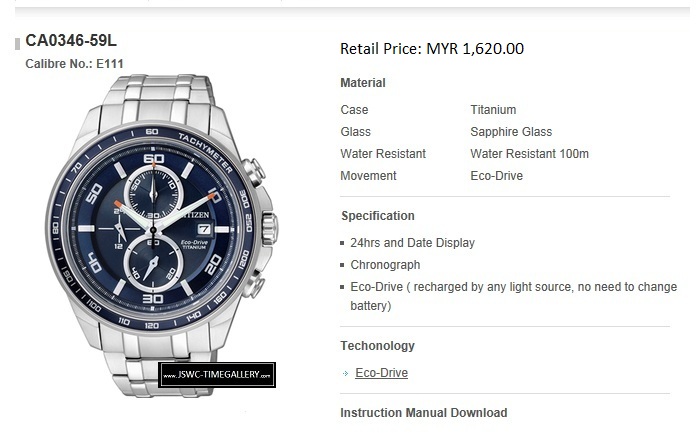
Task: Click the Material section heading
Action: point(362,83)
